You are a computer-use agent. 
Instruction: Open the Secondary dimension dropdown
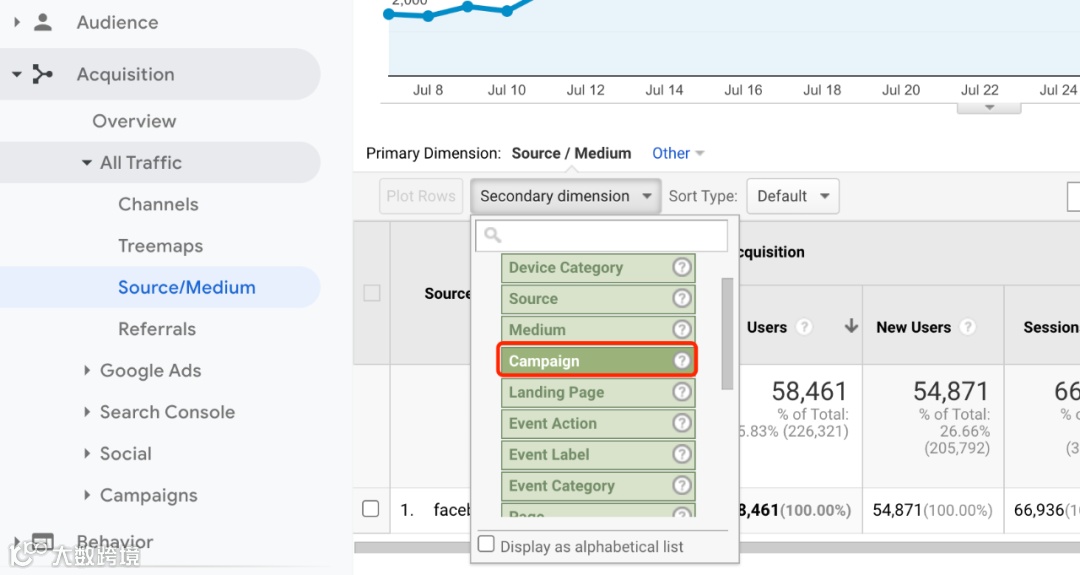coord(565,196)
